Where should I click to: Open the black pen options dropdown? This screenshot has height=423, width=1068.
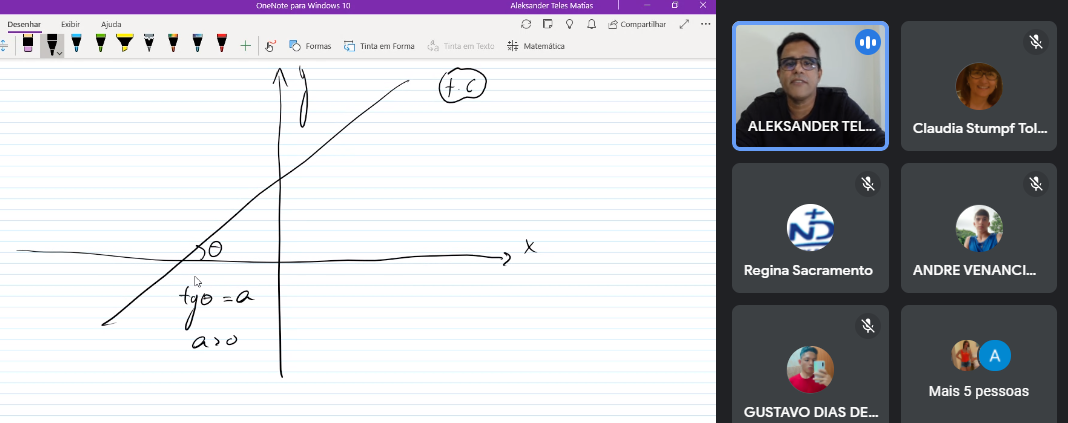60,51
